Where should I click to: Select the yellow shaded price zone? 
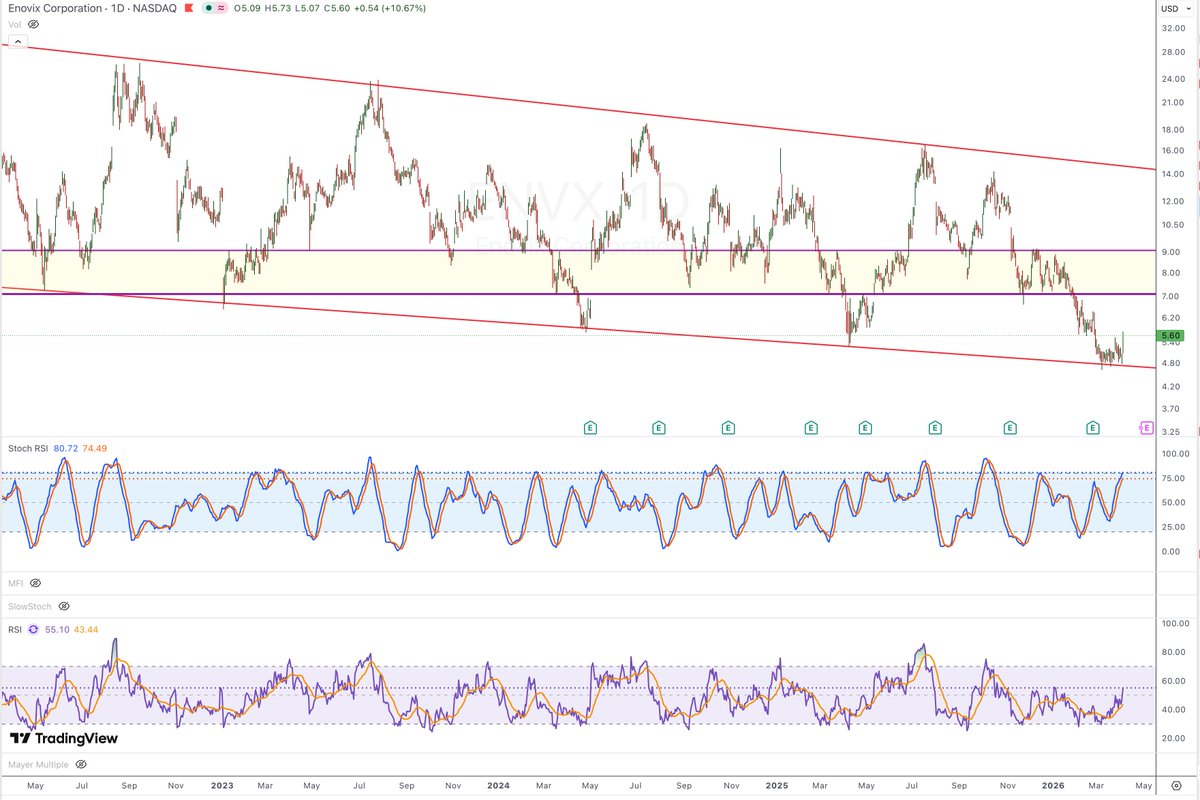pyautogui.click(x=578, y=272)
